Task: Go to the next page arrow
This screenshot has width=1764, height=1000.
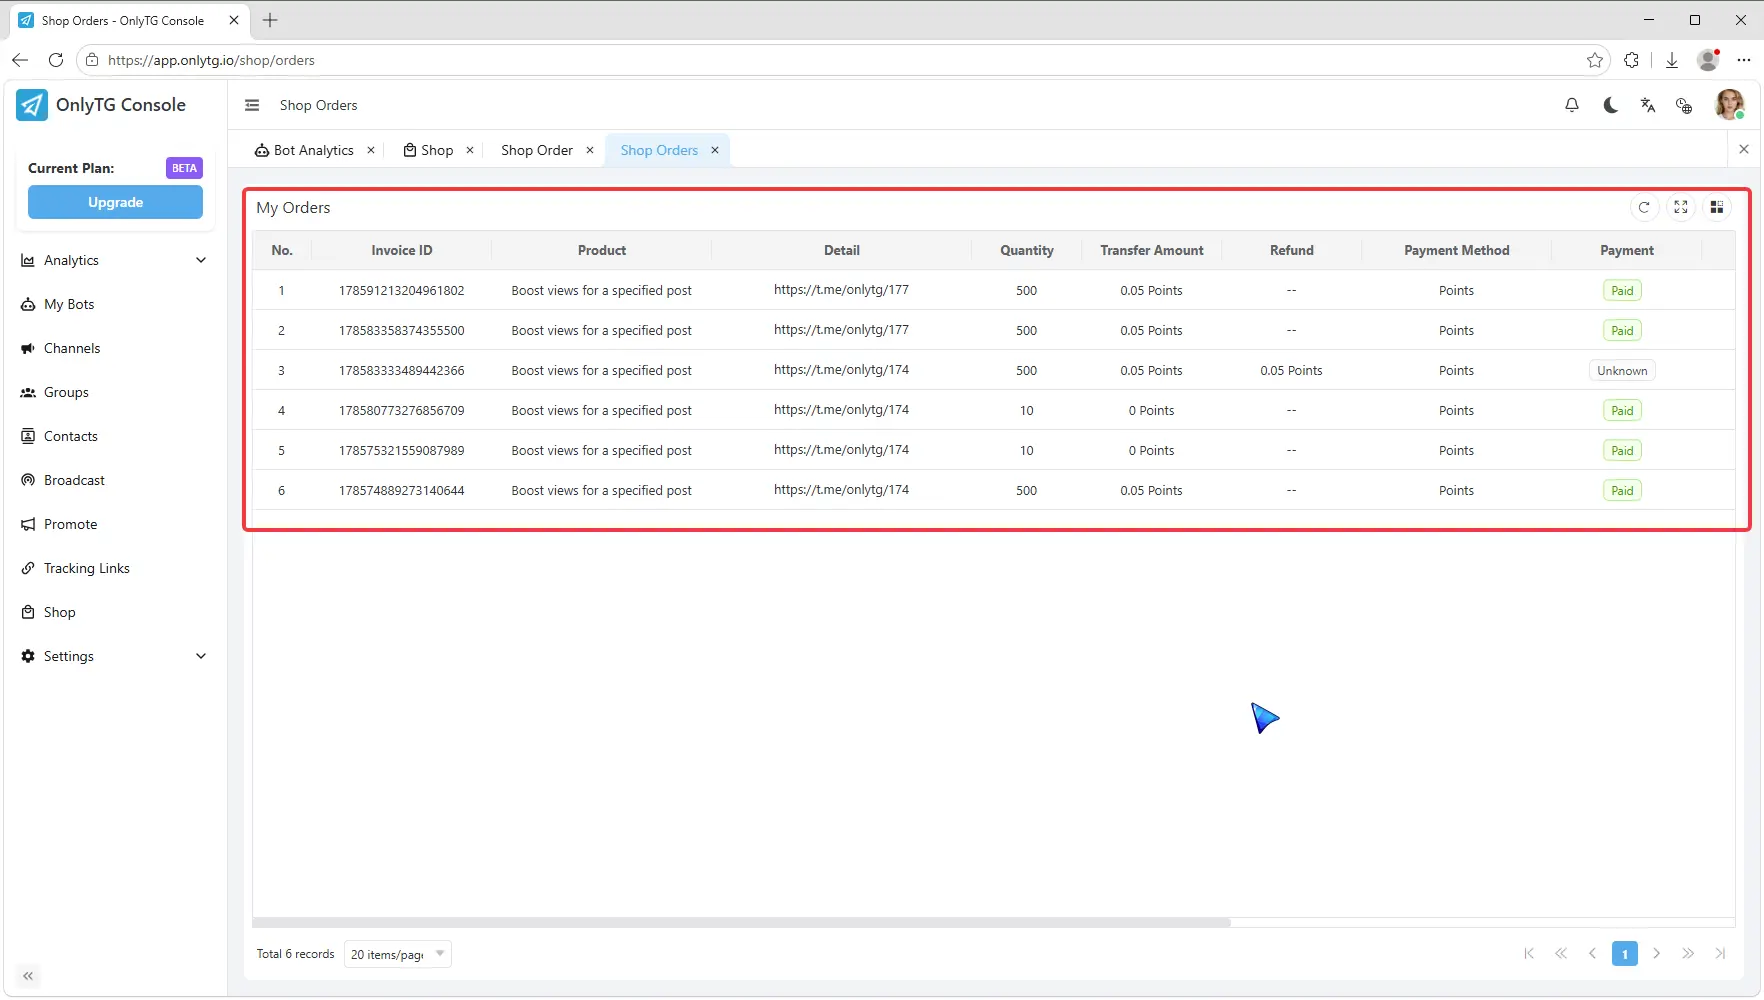Action: 1656,954
